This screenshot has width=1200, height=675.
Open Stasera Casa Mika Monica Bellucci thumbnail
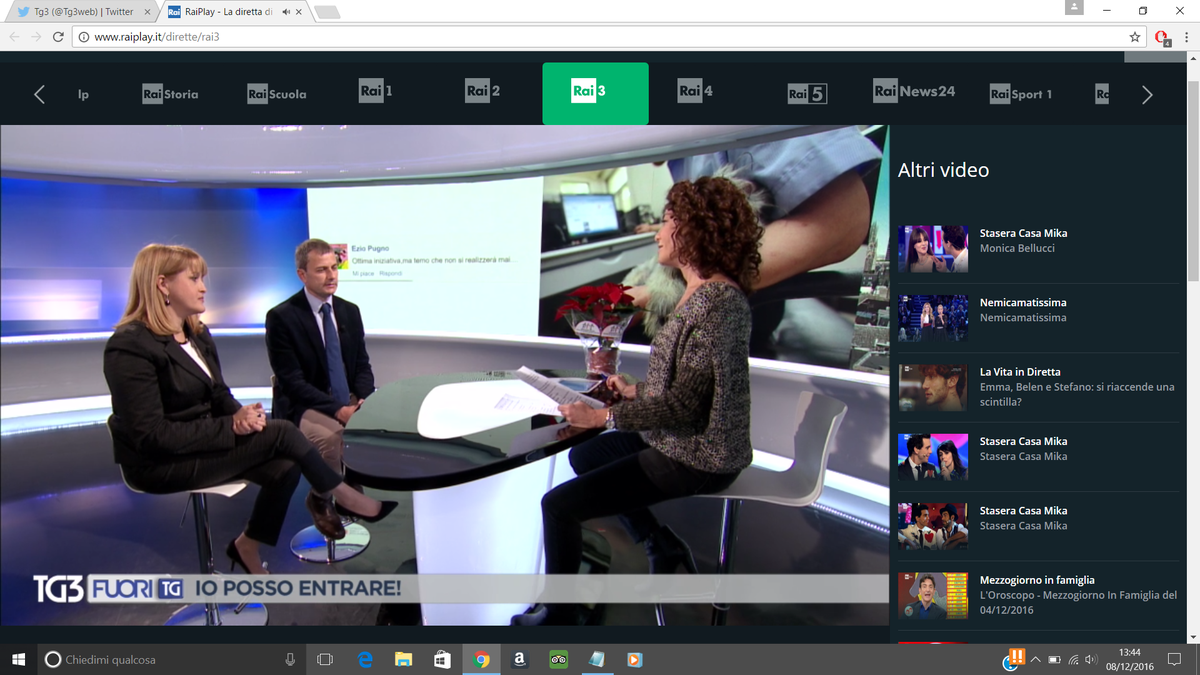[933, 249]
